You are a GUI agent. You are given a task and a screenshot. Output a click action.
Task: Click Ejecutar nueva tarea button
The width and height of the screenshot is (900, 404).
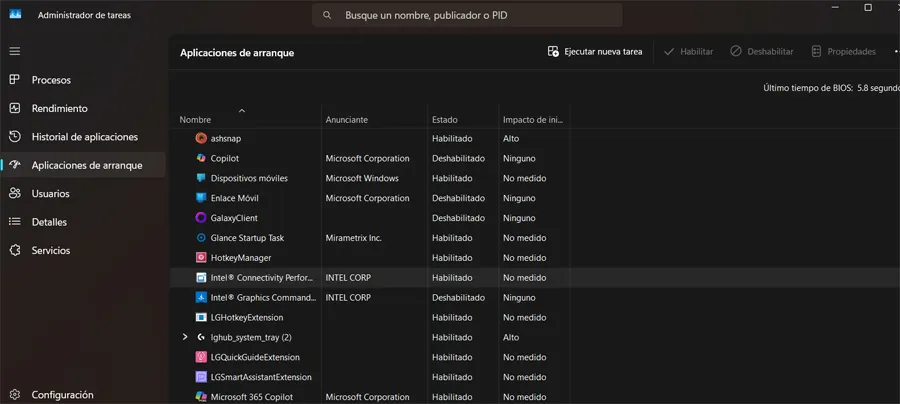coord(595,51)
